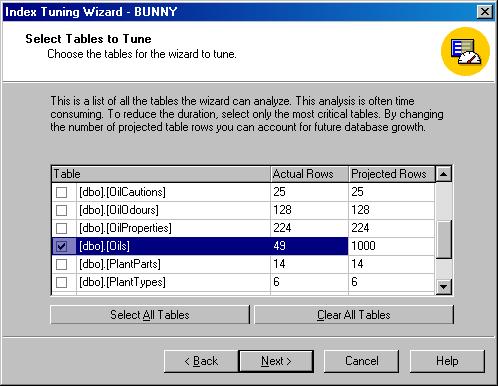Click the table list scroll up arrow

444,174
